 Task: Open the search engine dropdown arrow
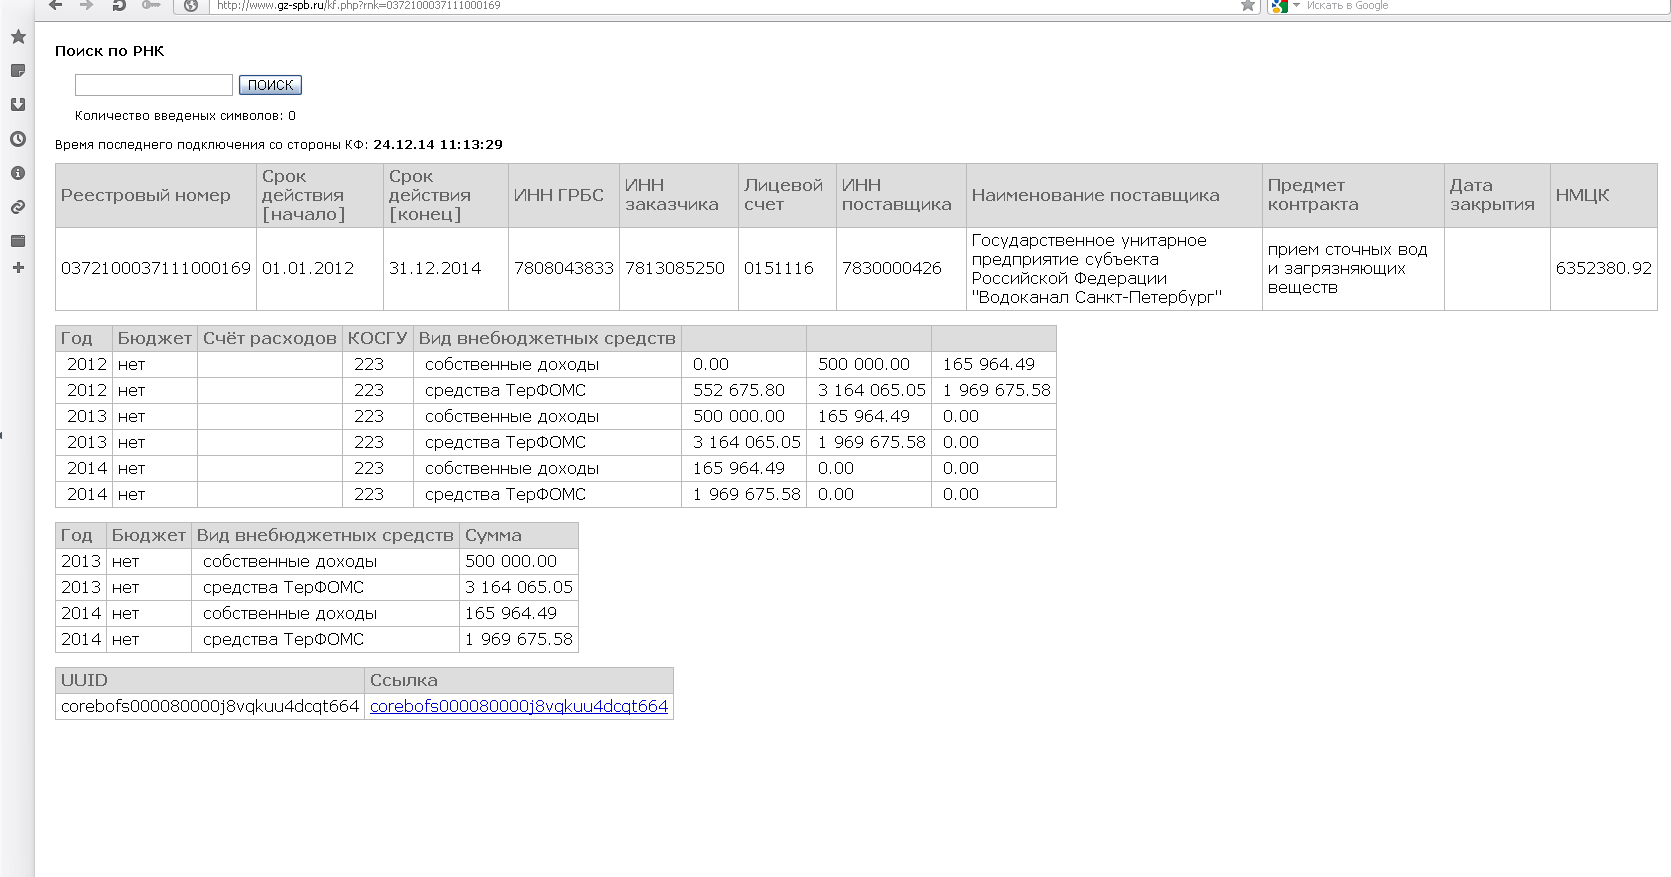pyautogui.click(x=1296, y=5)
